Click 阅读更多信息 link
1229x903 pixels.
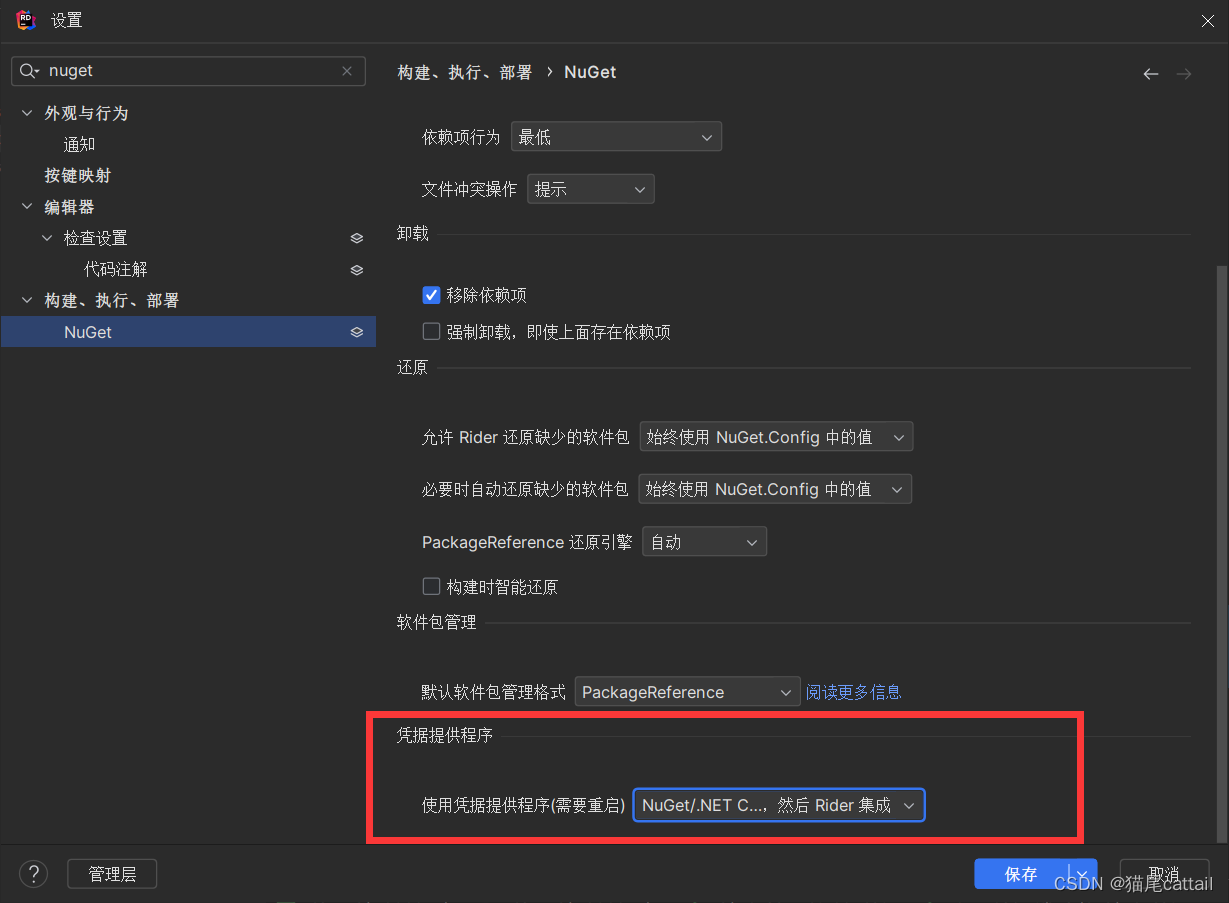853,692
